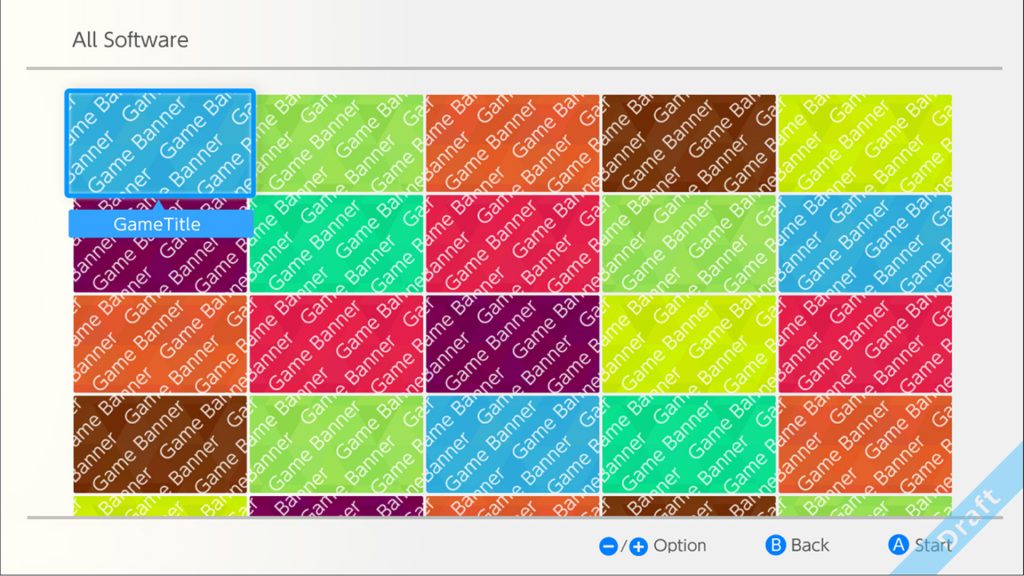This screenshot has height=576, width=1024.
Task: Pick the brown banner in fourth row
Action: (x=160, y=443)
